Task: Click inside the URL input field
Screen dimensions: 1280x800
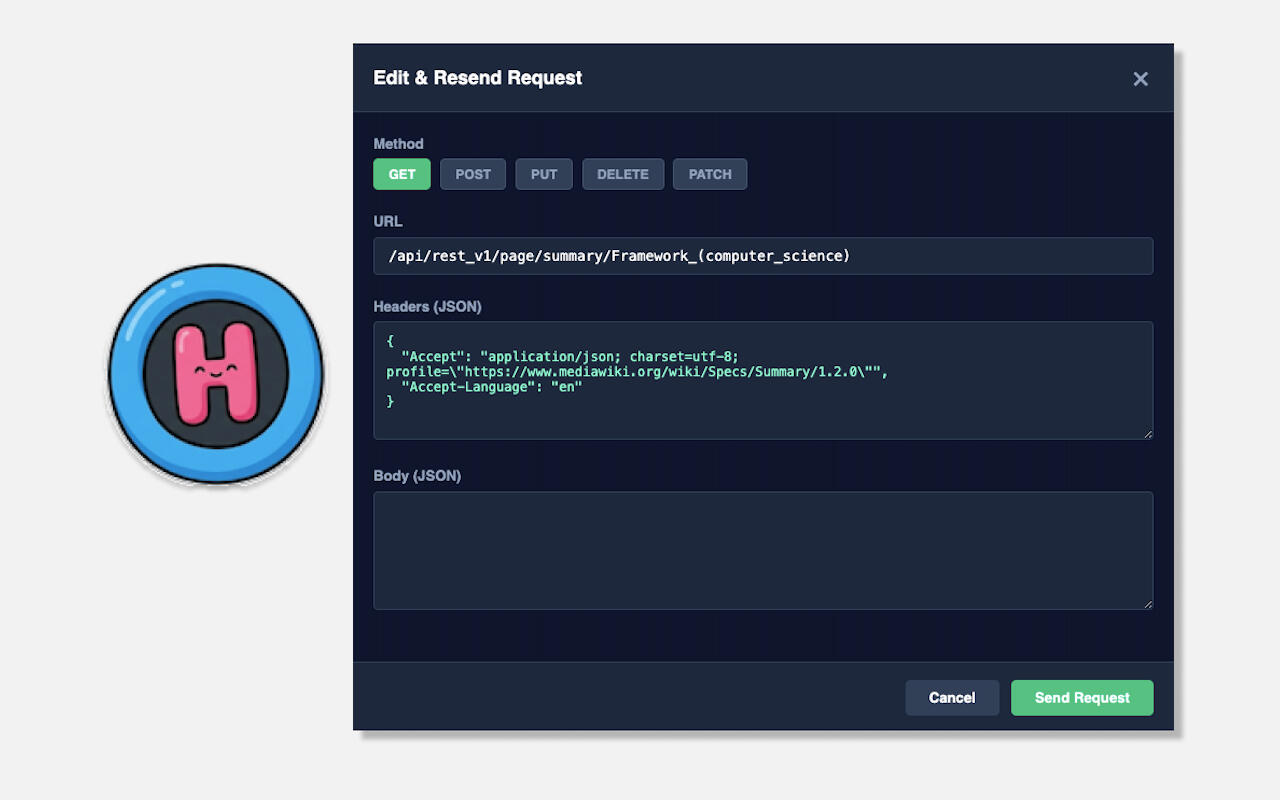Action: coord(763,256)
